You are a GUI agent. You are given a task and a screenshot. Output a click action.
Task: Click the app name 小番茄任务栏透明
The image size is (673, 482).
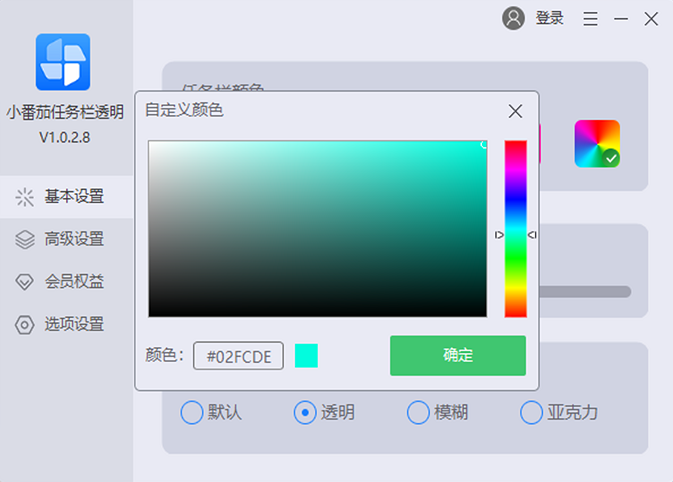tap(65, 112)
